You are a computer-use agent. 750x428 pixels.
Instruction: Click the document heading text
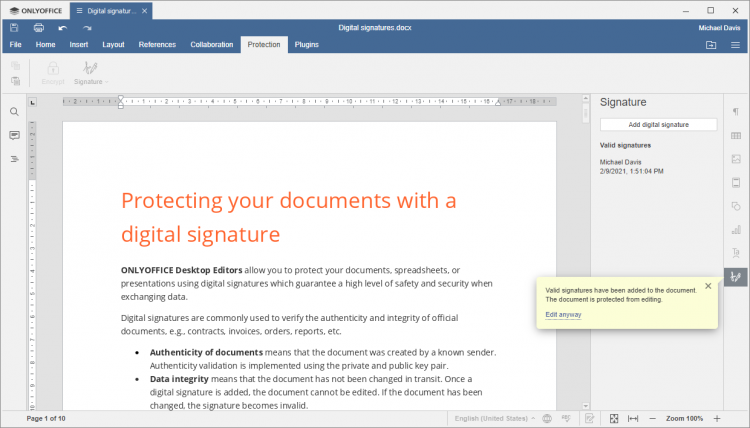coord(289,217)
